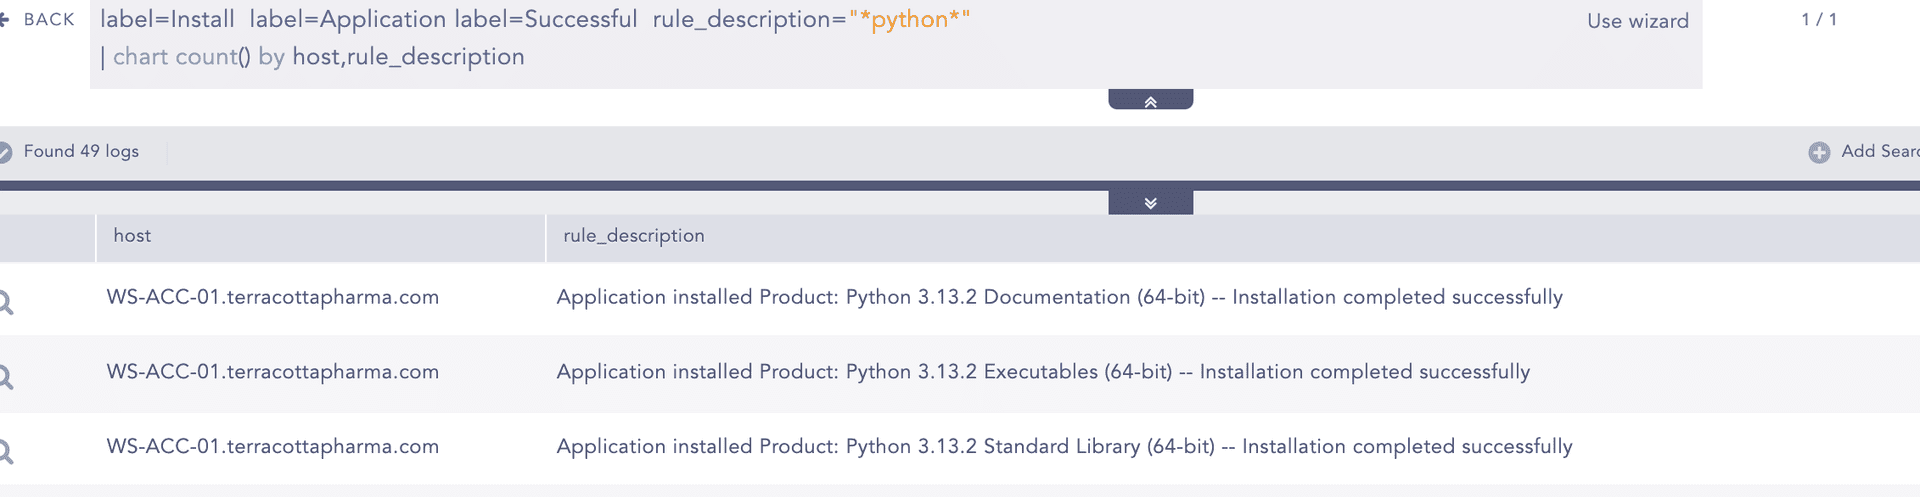Screen dimensions: 1920x497
Task: Select the Python 3.13.2 Executables description text
Action: [1042, 372]
